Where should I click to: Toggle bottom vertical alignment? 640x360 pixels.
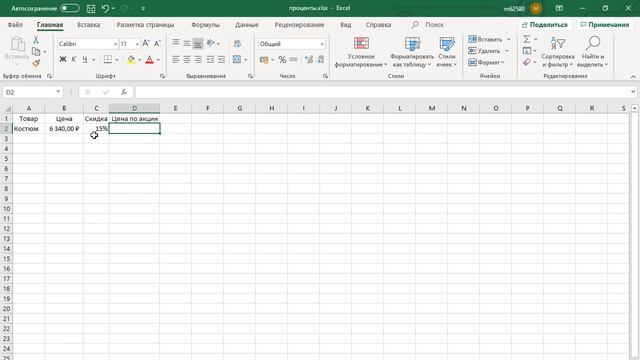(198, 43)
